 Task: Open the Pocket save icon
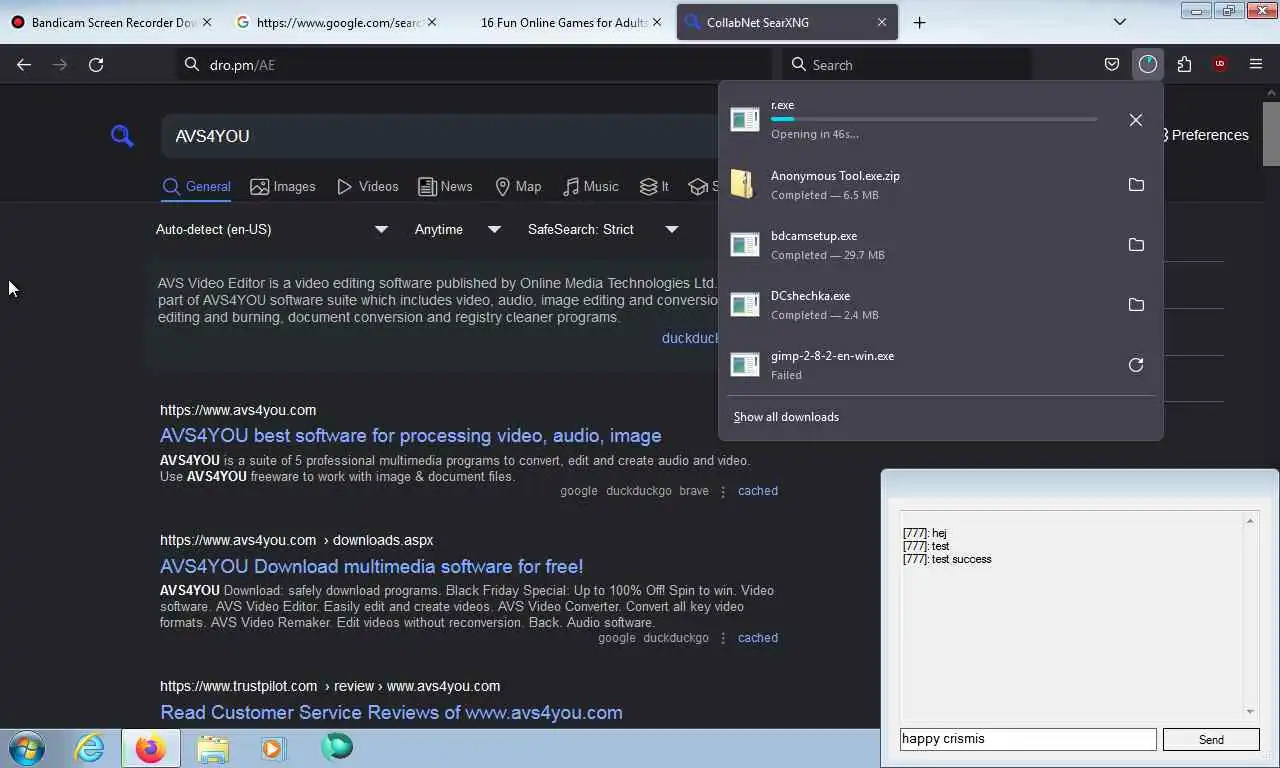[x=1112, y=64]
